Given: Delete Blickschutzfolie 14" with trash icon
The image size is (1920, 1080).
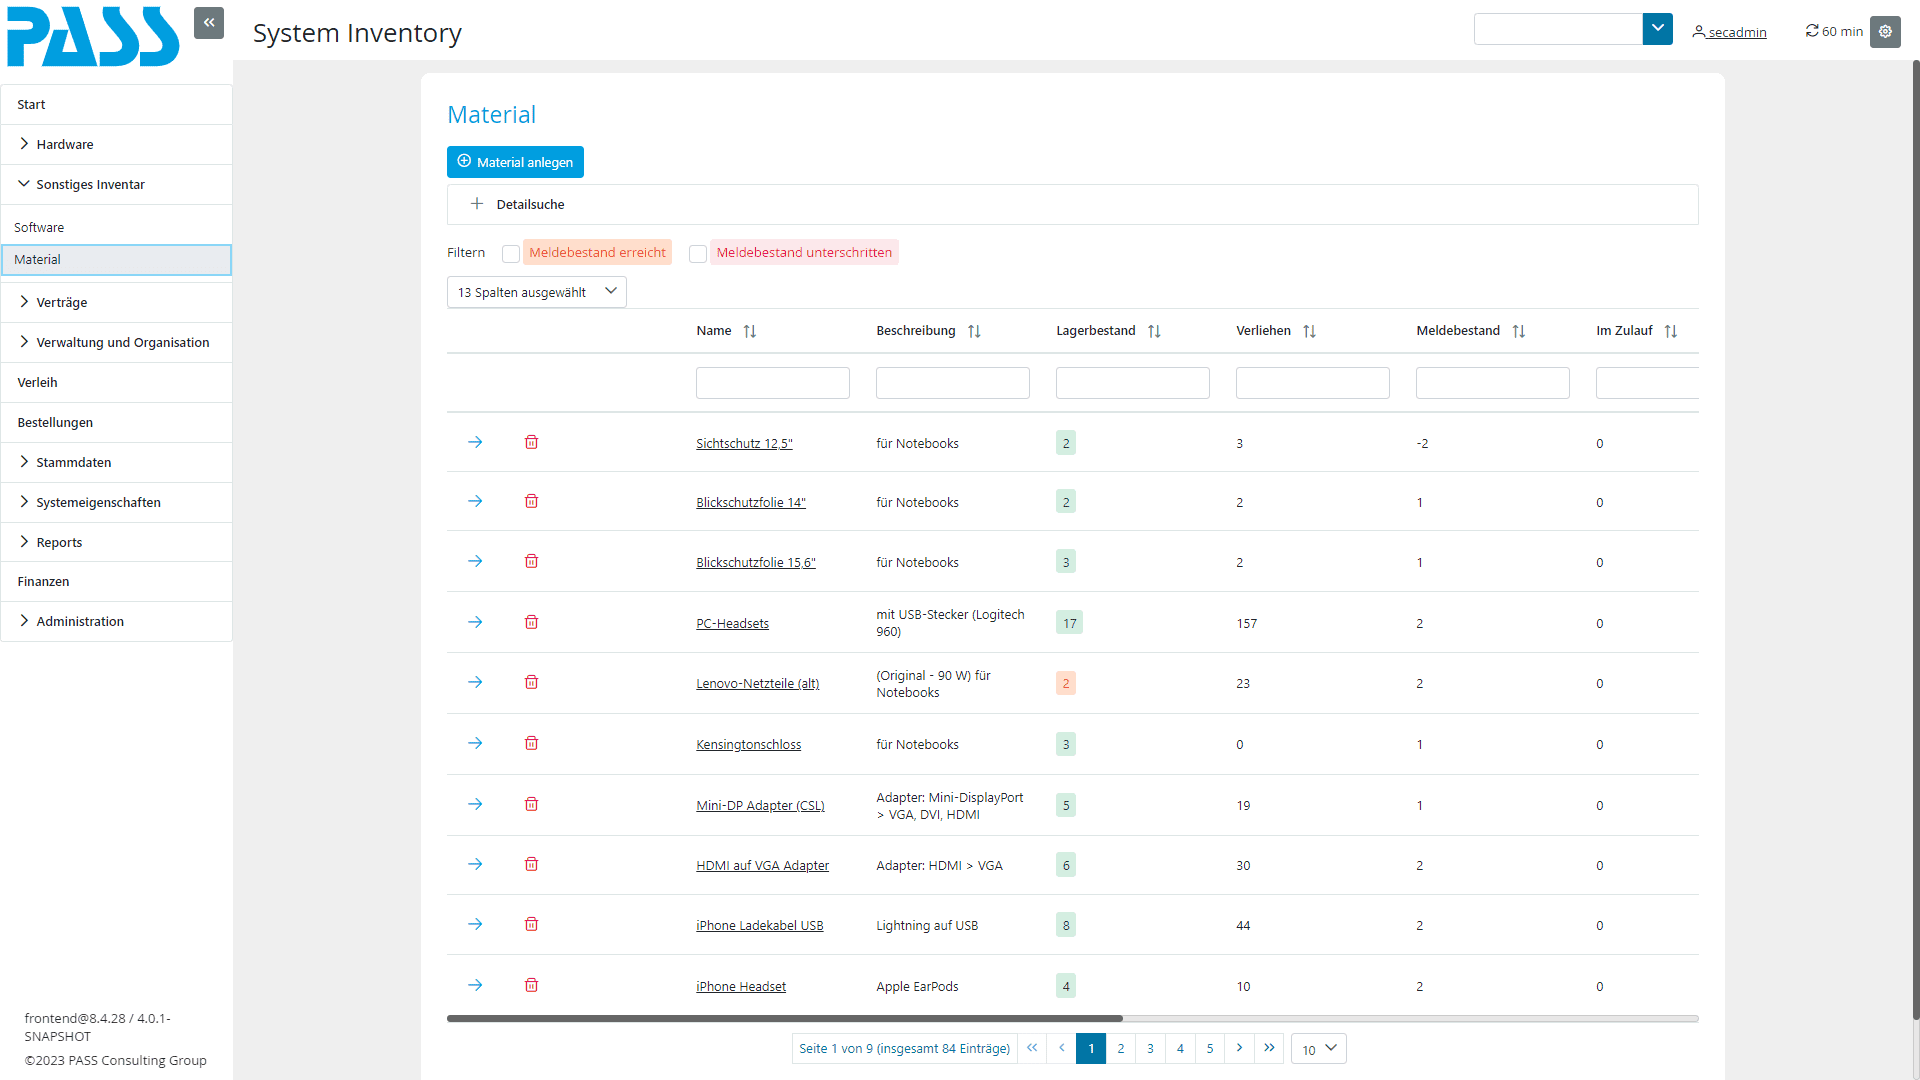Looking at the screenshot, I should (x=531, y=501).
